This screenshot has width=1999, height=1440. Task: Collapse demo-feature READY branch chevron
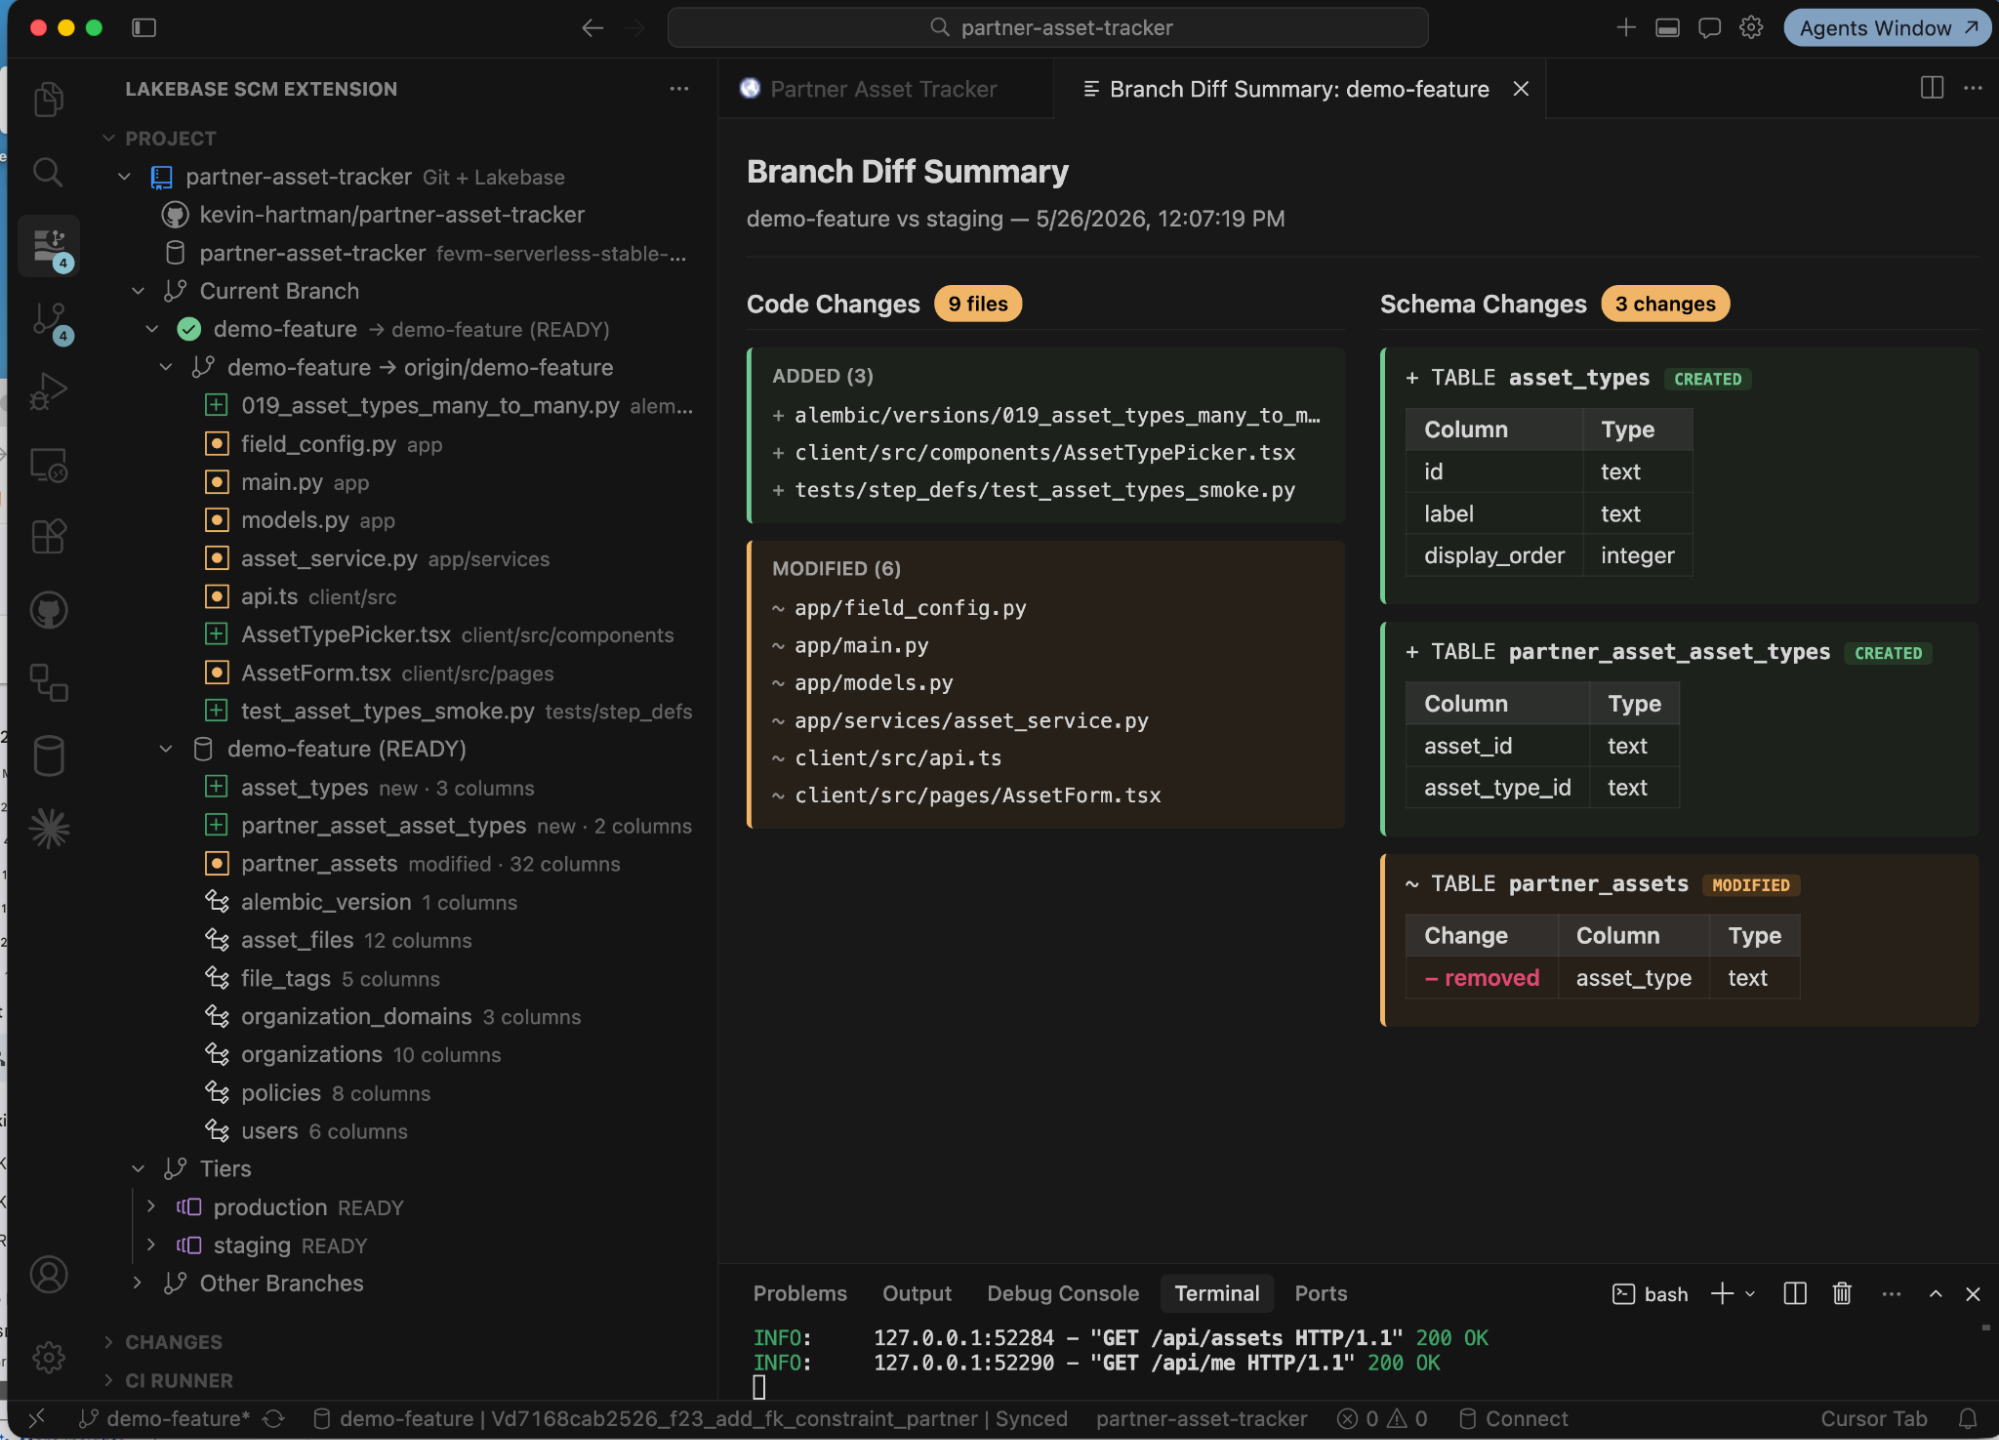(152, 329)
